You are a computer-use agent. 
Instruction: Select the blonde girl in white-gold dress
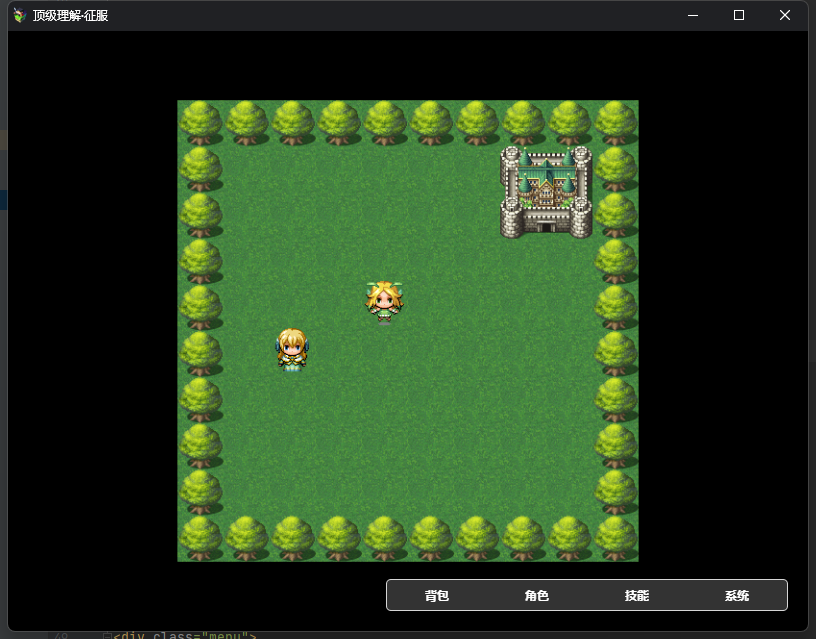click(x=292, y=349)
